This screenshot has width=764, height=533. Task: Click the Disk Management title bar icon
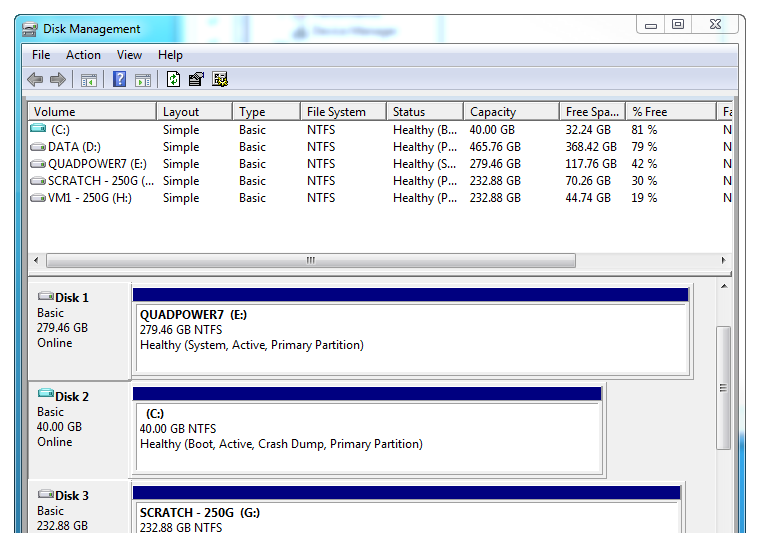pos(30,29)
